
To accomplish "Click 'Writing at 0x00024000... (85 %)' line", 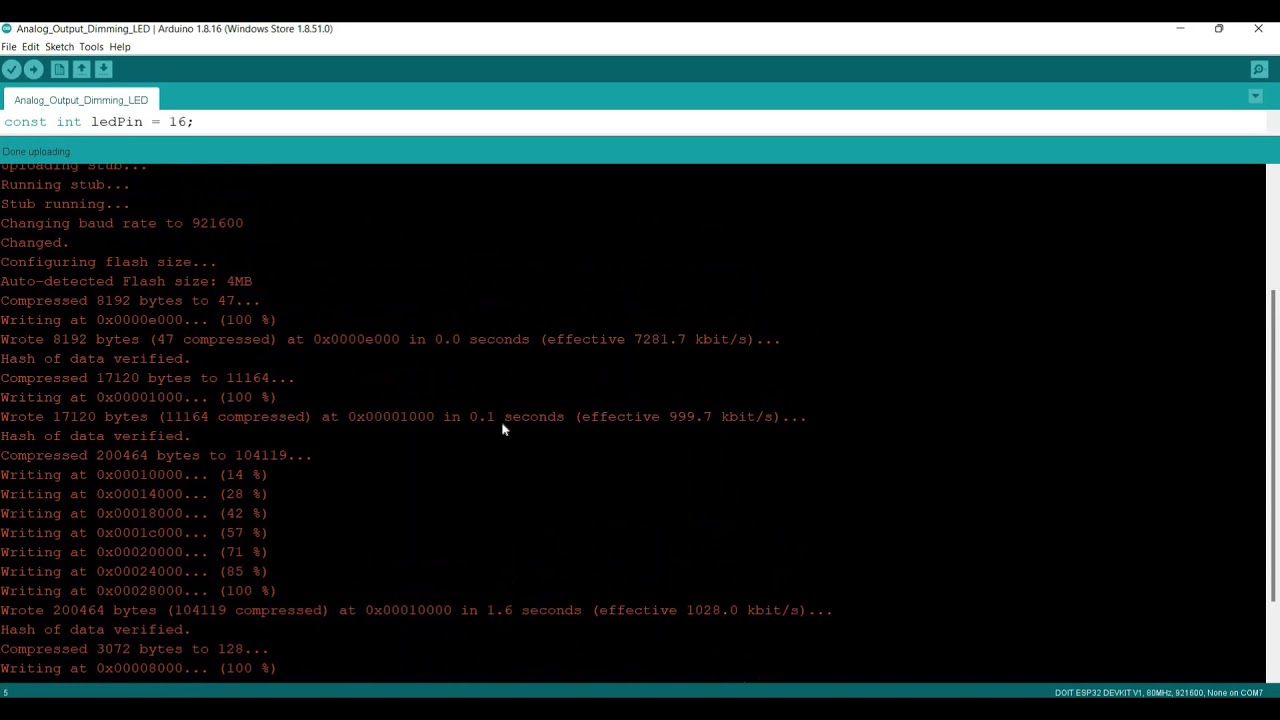I will point(134,571).
